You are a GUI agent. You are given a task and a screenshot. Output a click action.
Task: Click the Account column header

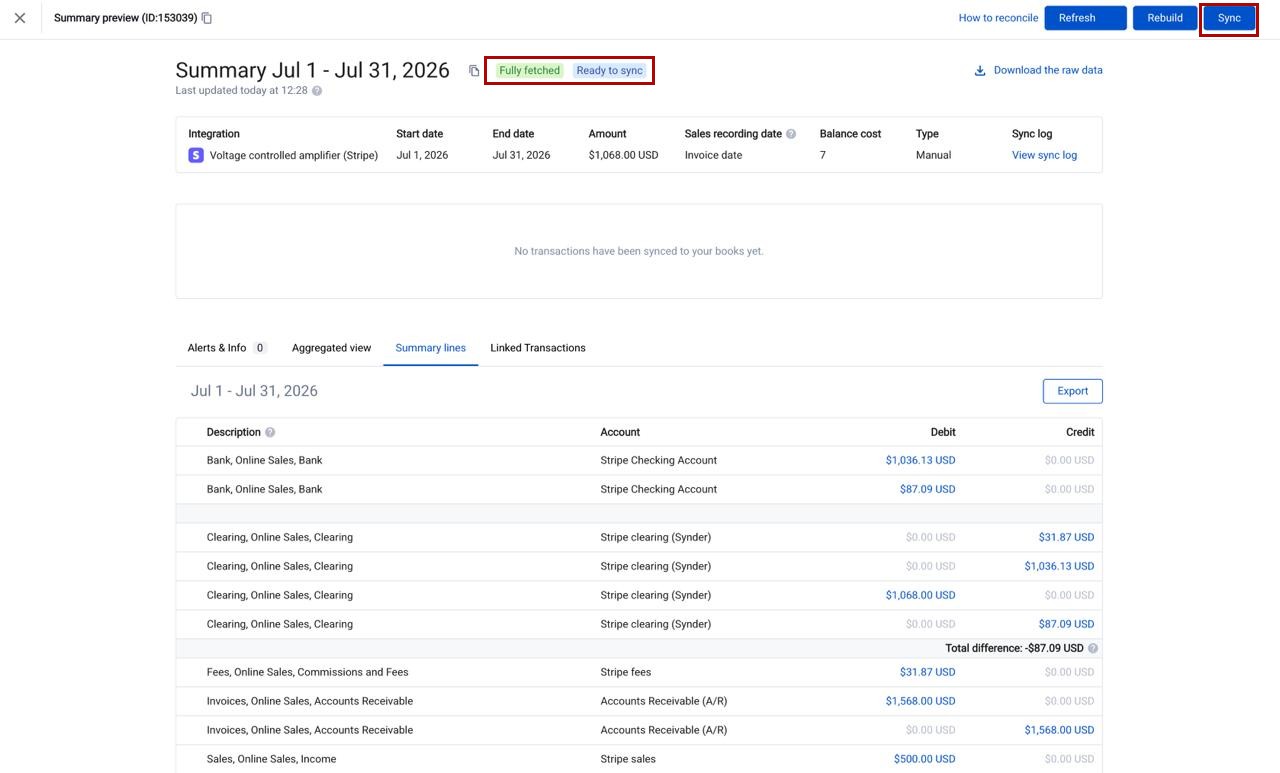[620, 432]
